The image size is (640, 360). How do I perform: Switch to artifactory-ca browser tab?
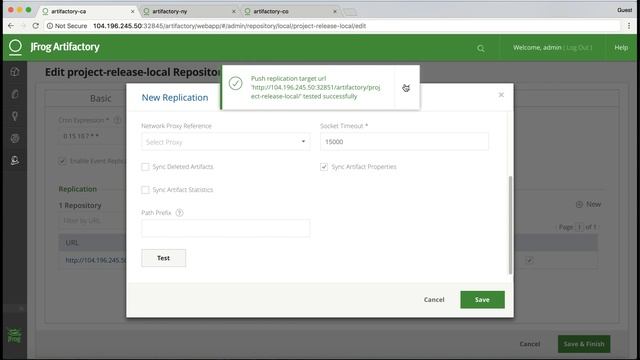pyautogui.click(x=88, y=11)
